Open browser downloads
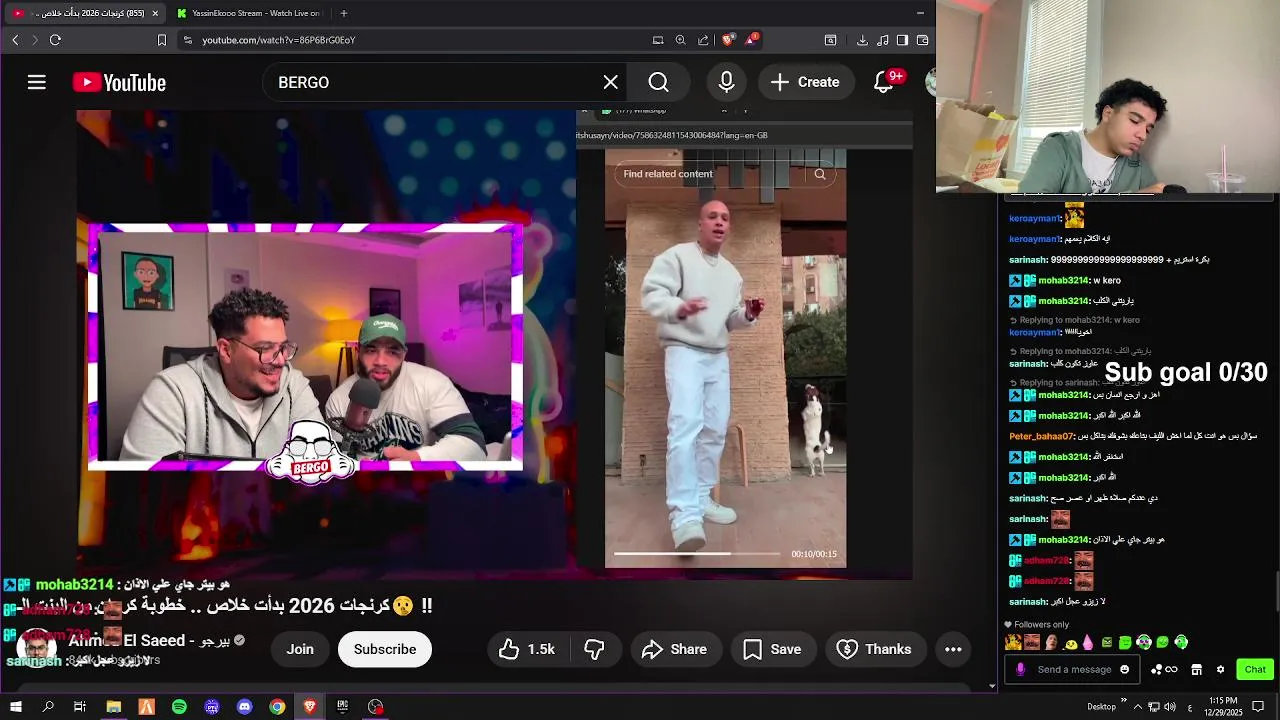Image resolution: width=1280 pixels, height=720 pixels. pyautogui.click(x=862, y=40)
